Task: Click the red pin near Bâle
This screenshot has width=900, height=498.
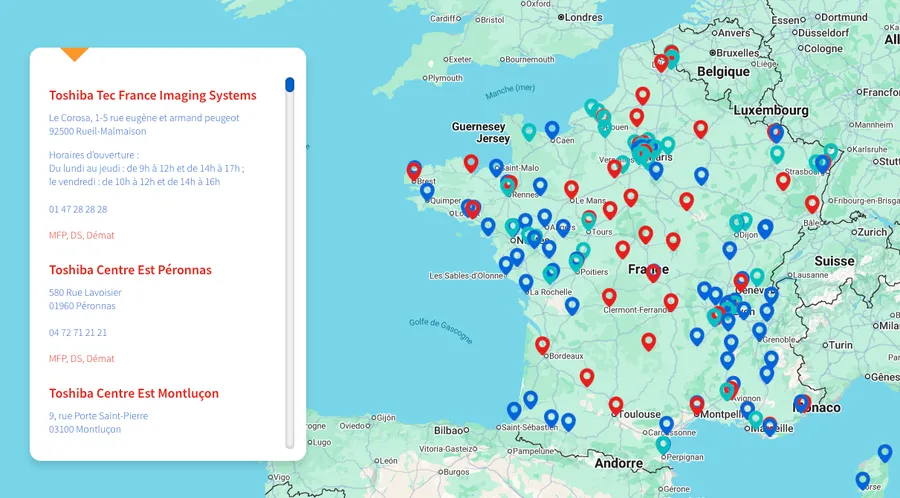Action: pos(812,203)
